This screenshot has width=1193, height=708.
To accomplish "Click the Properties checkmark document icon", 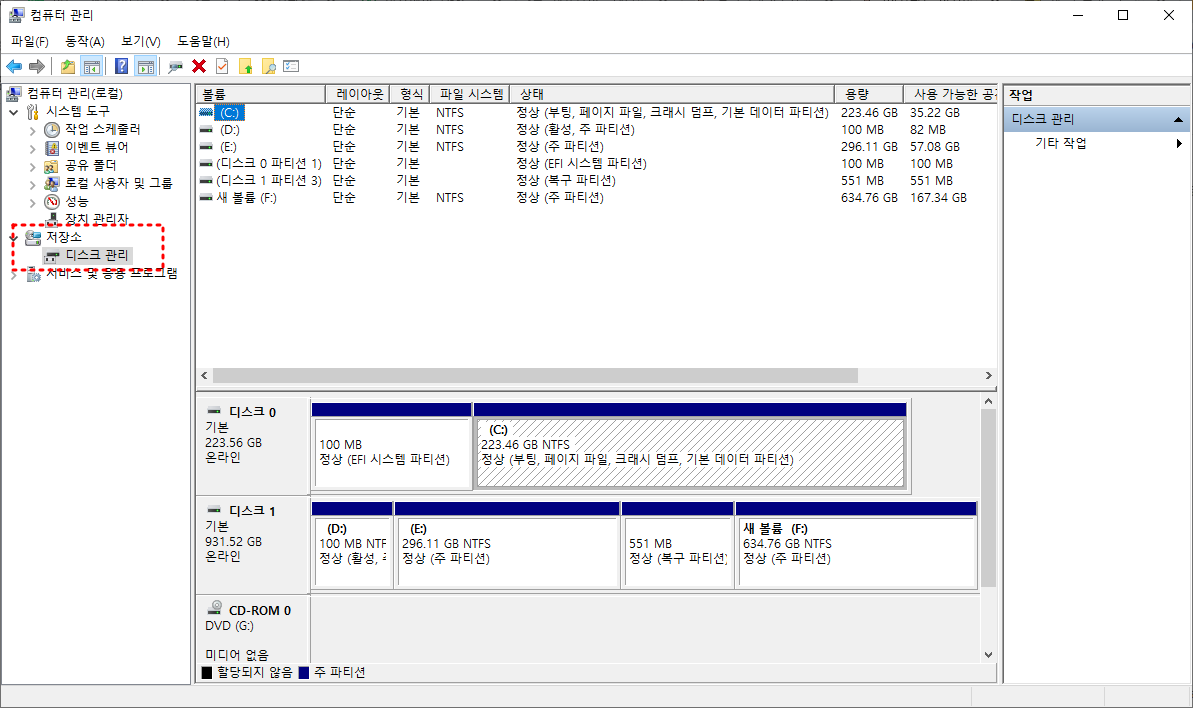I will click(x=222, y=66).
